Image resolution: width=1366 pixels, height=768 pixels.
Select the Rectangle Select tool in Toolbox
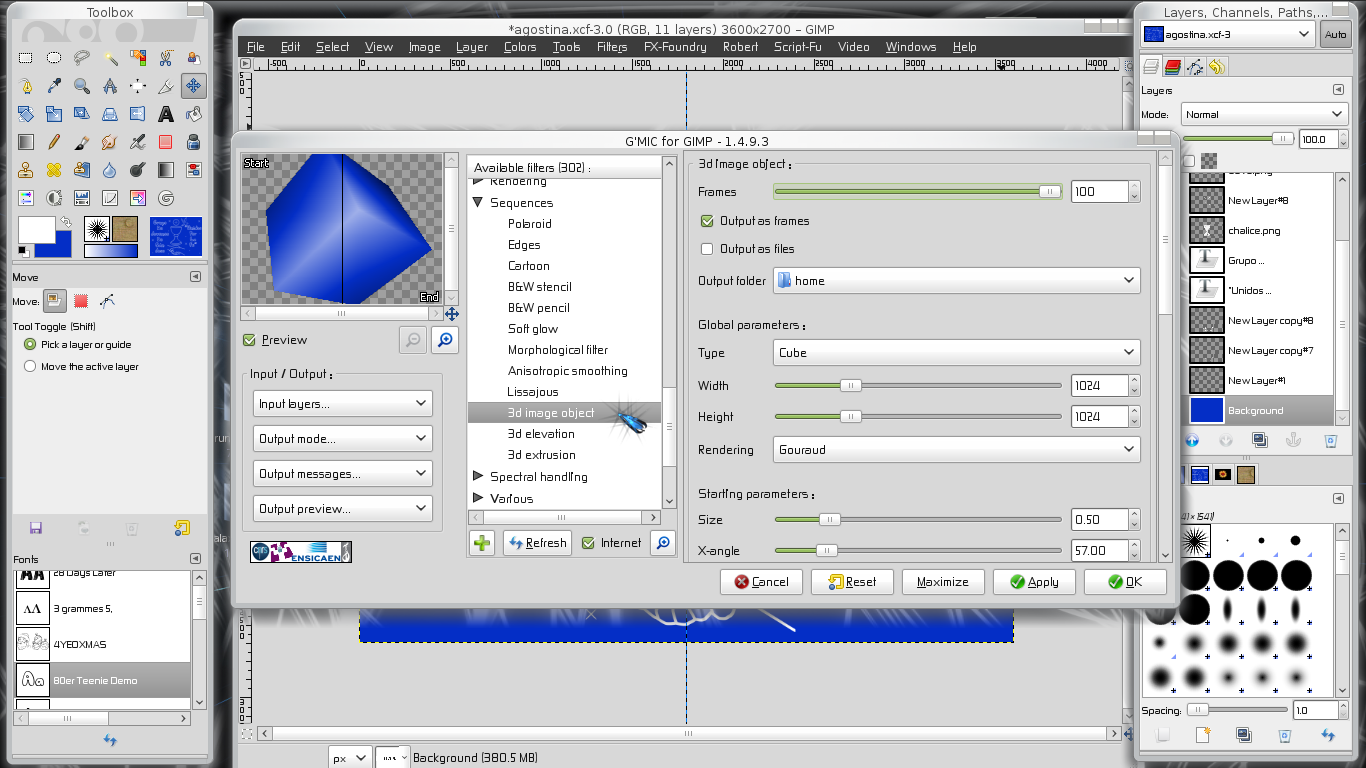click(x=26, y=58)
